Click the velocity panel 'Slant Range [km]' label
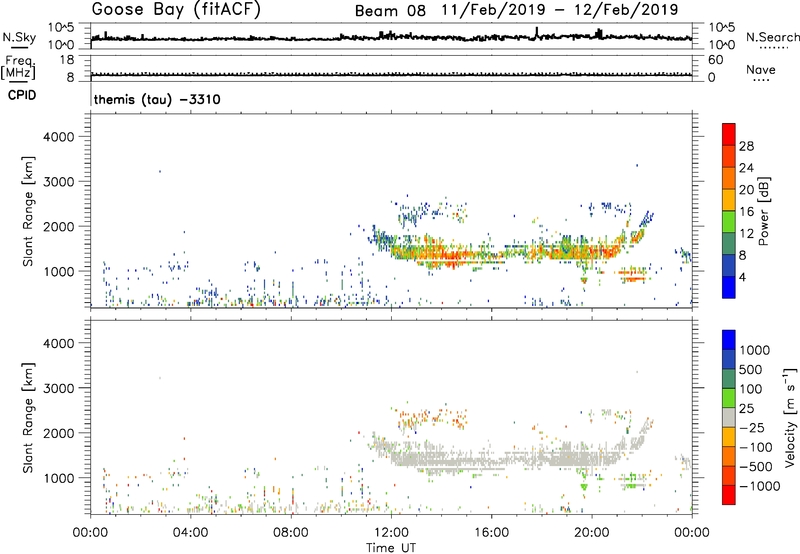Viewport: 800px width, 554px height. tap(28, 417)
